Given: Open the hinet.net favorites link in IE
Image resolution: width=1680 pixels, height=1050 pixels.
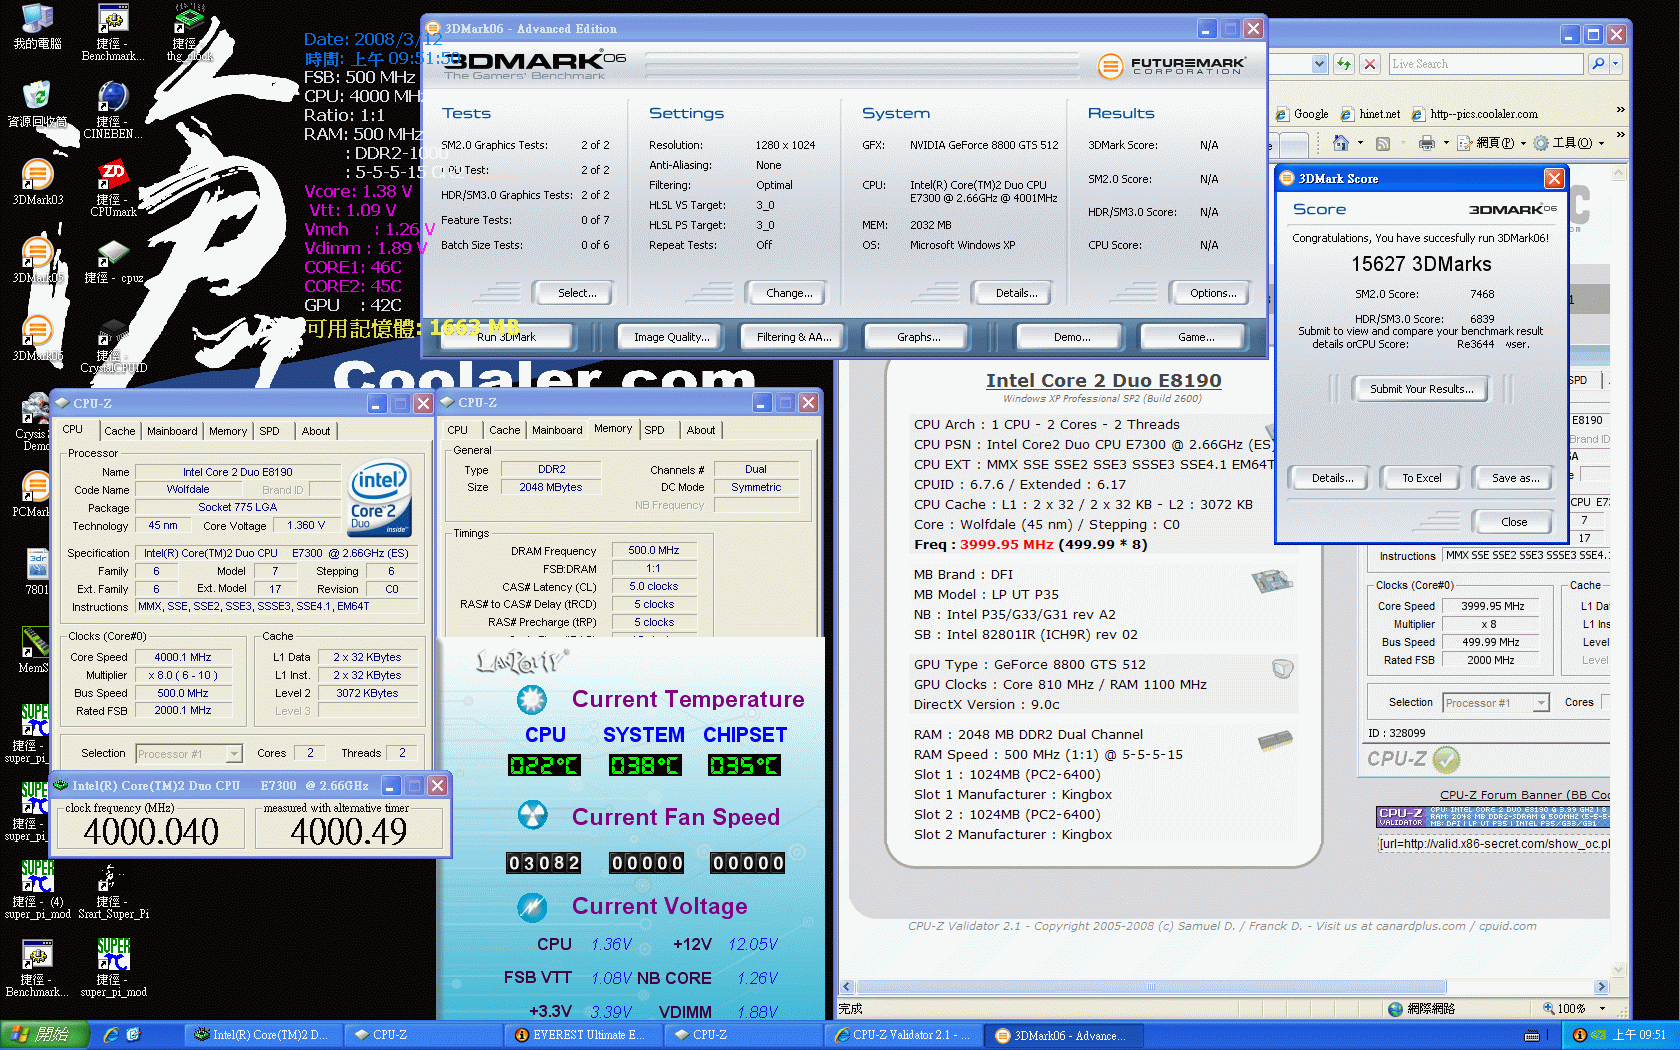Looking at the screenshot, I should pos(1371,114).
